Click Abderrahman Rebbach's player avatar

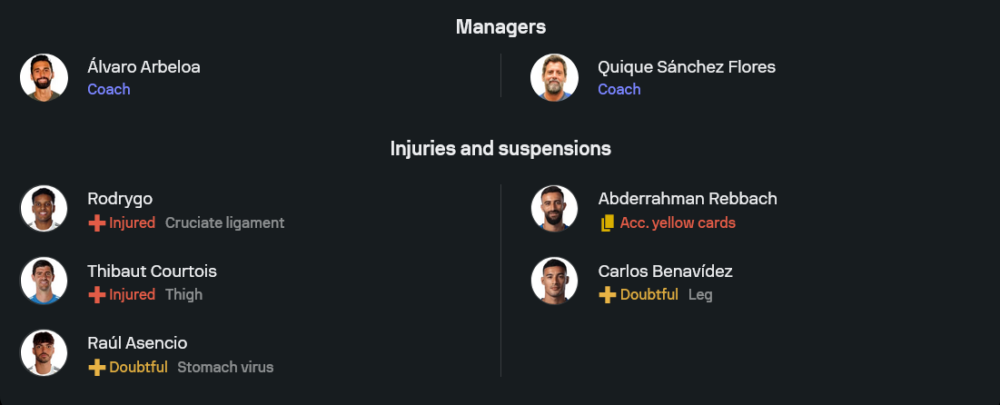click(554, 209)
